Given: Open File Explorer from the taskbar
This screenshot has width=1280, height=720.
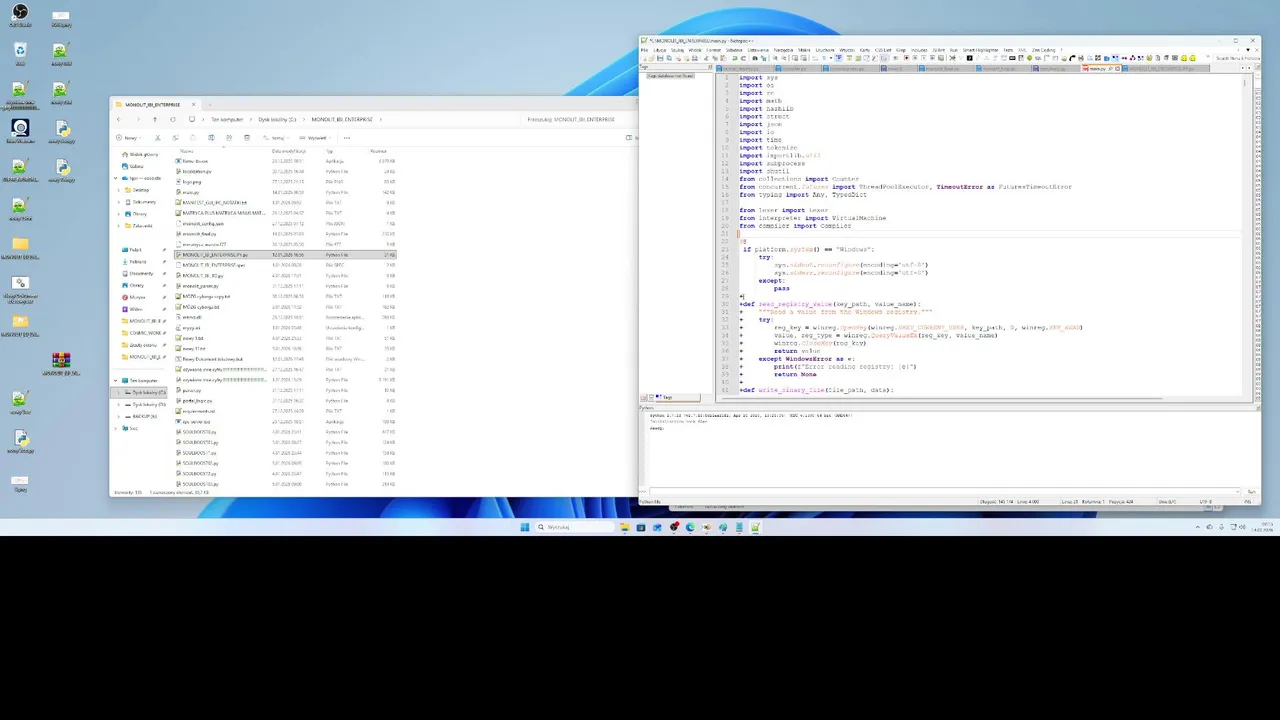Looking at the screenshot, I should 625,527.
